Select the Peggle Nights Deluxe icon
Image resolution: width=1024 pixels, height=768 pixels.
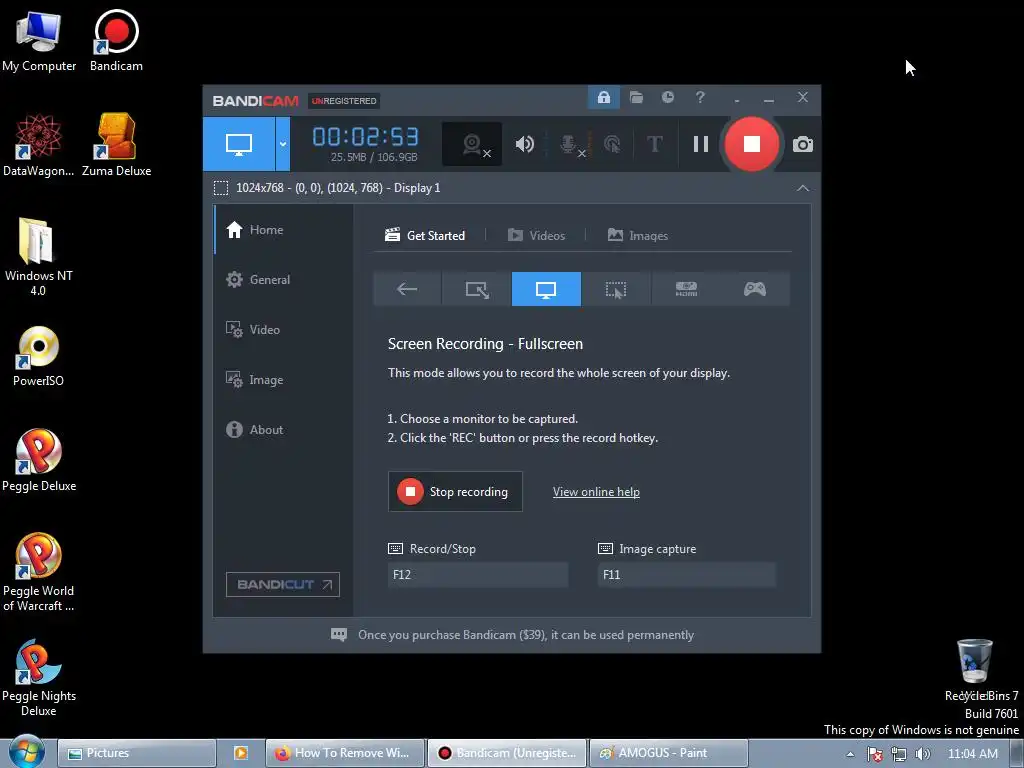pos(39,678)
